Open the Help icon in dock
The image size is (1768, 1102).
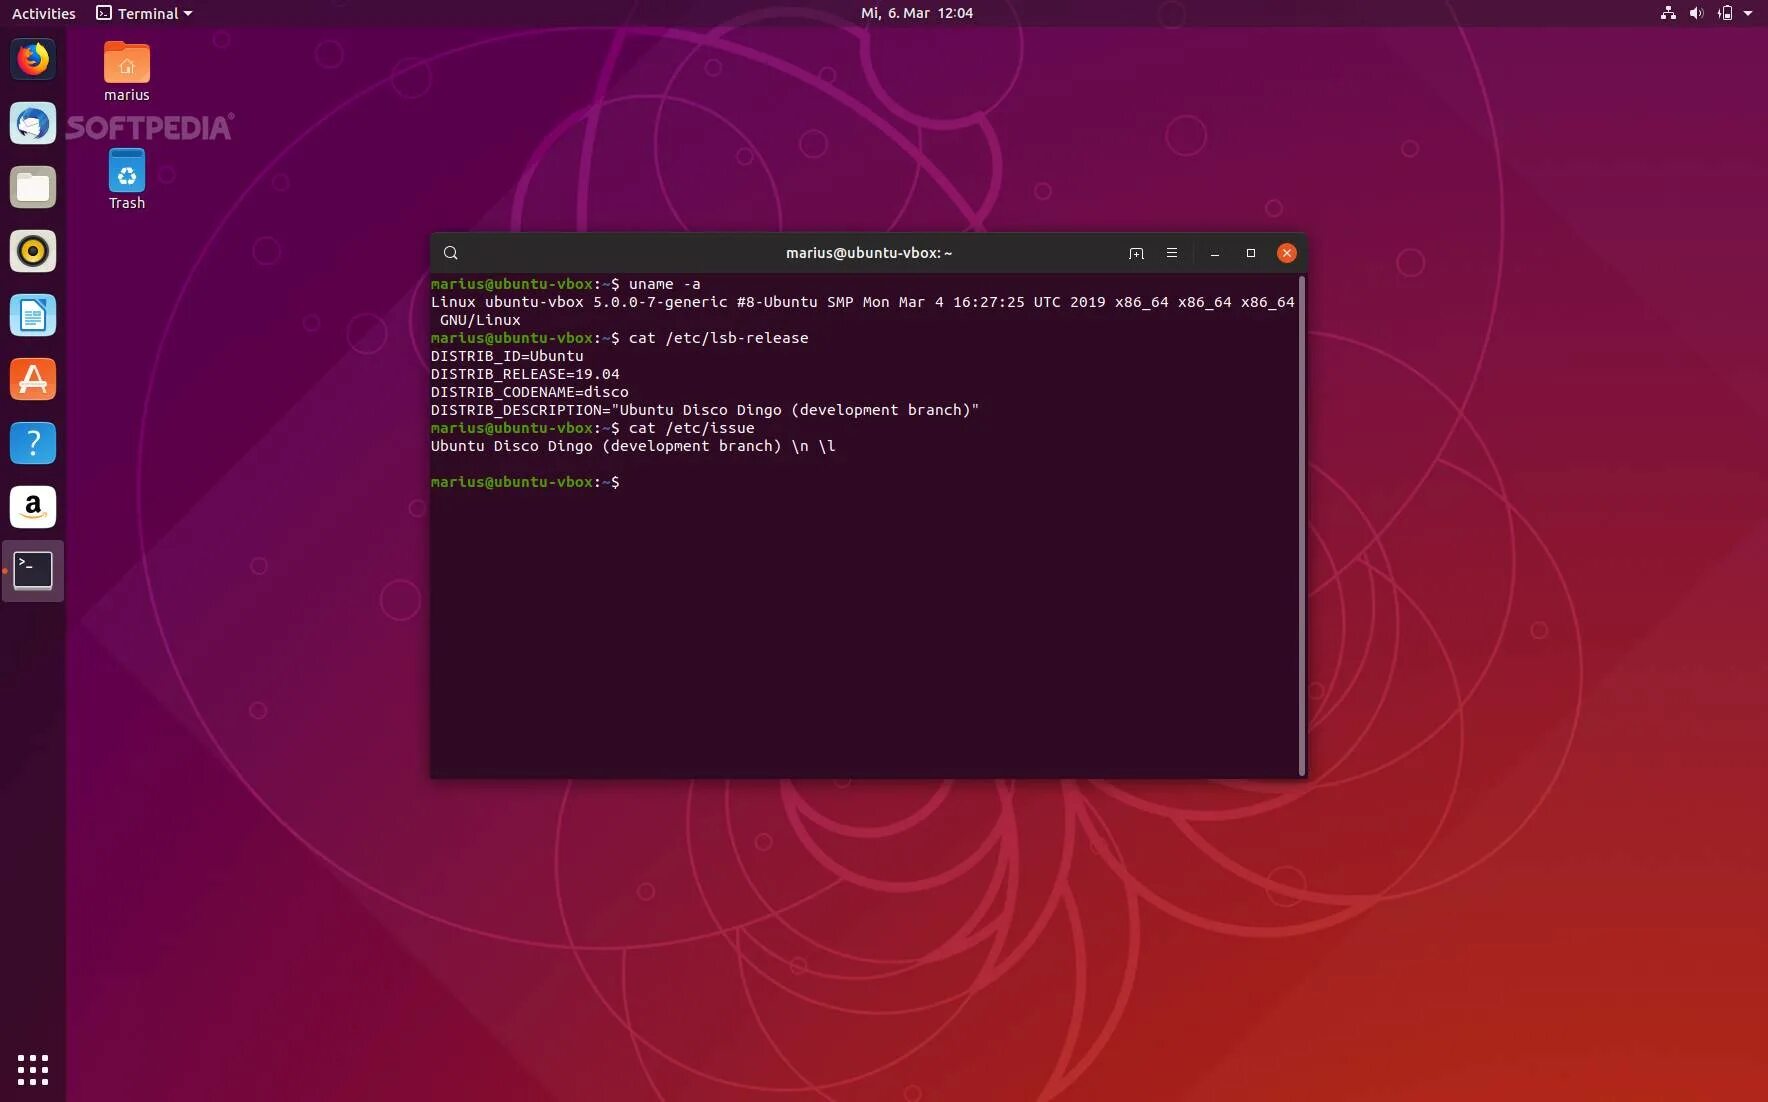click(x=33, y=443)
